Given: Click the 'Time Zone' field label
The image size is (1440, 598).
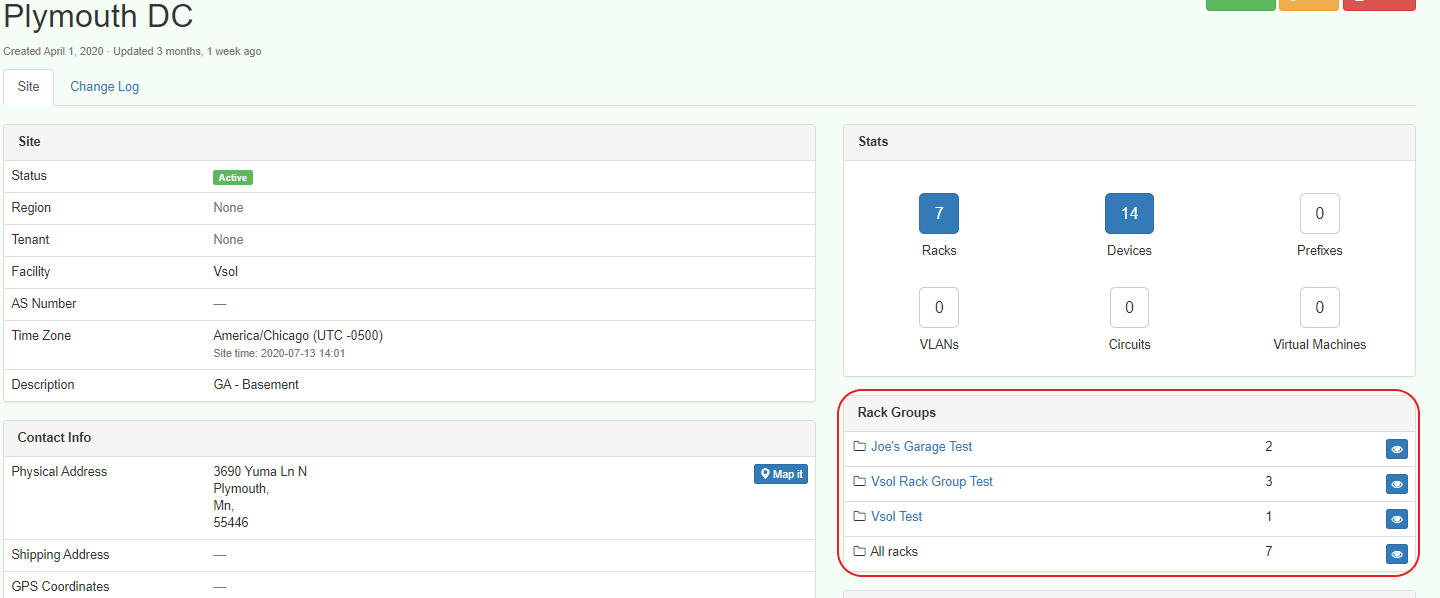Looking at the screenshot, I should [x=41, y=336].
